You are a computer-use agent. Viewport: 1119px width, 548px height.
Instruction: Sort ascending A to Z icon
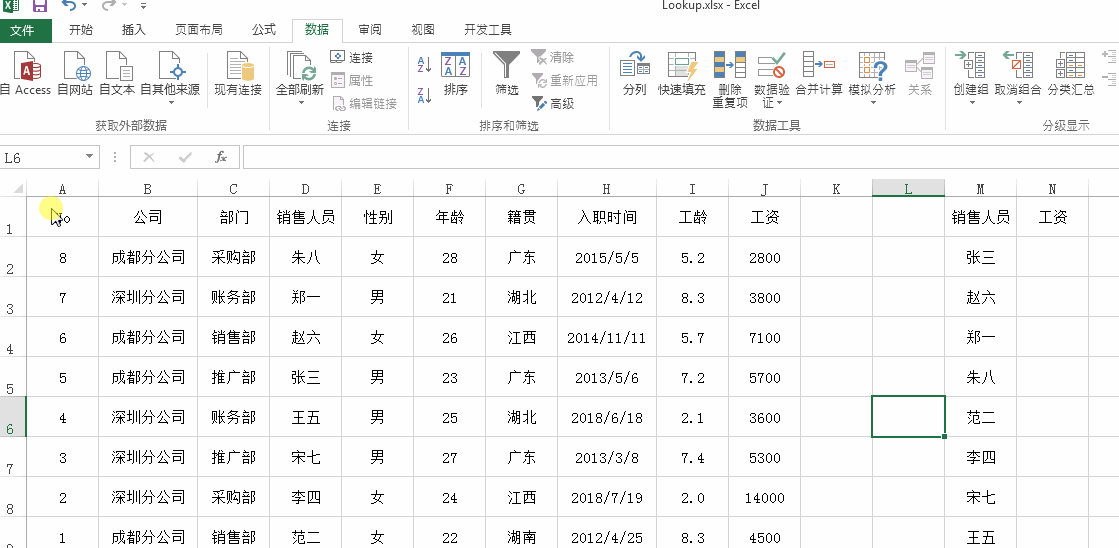pyautogui.click(x=424, y=65)
